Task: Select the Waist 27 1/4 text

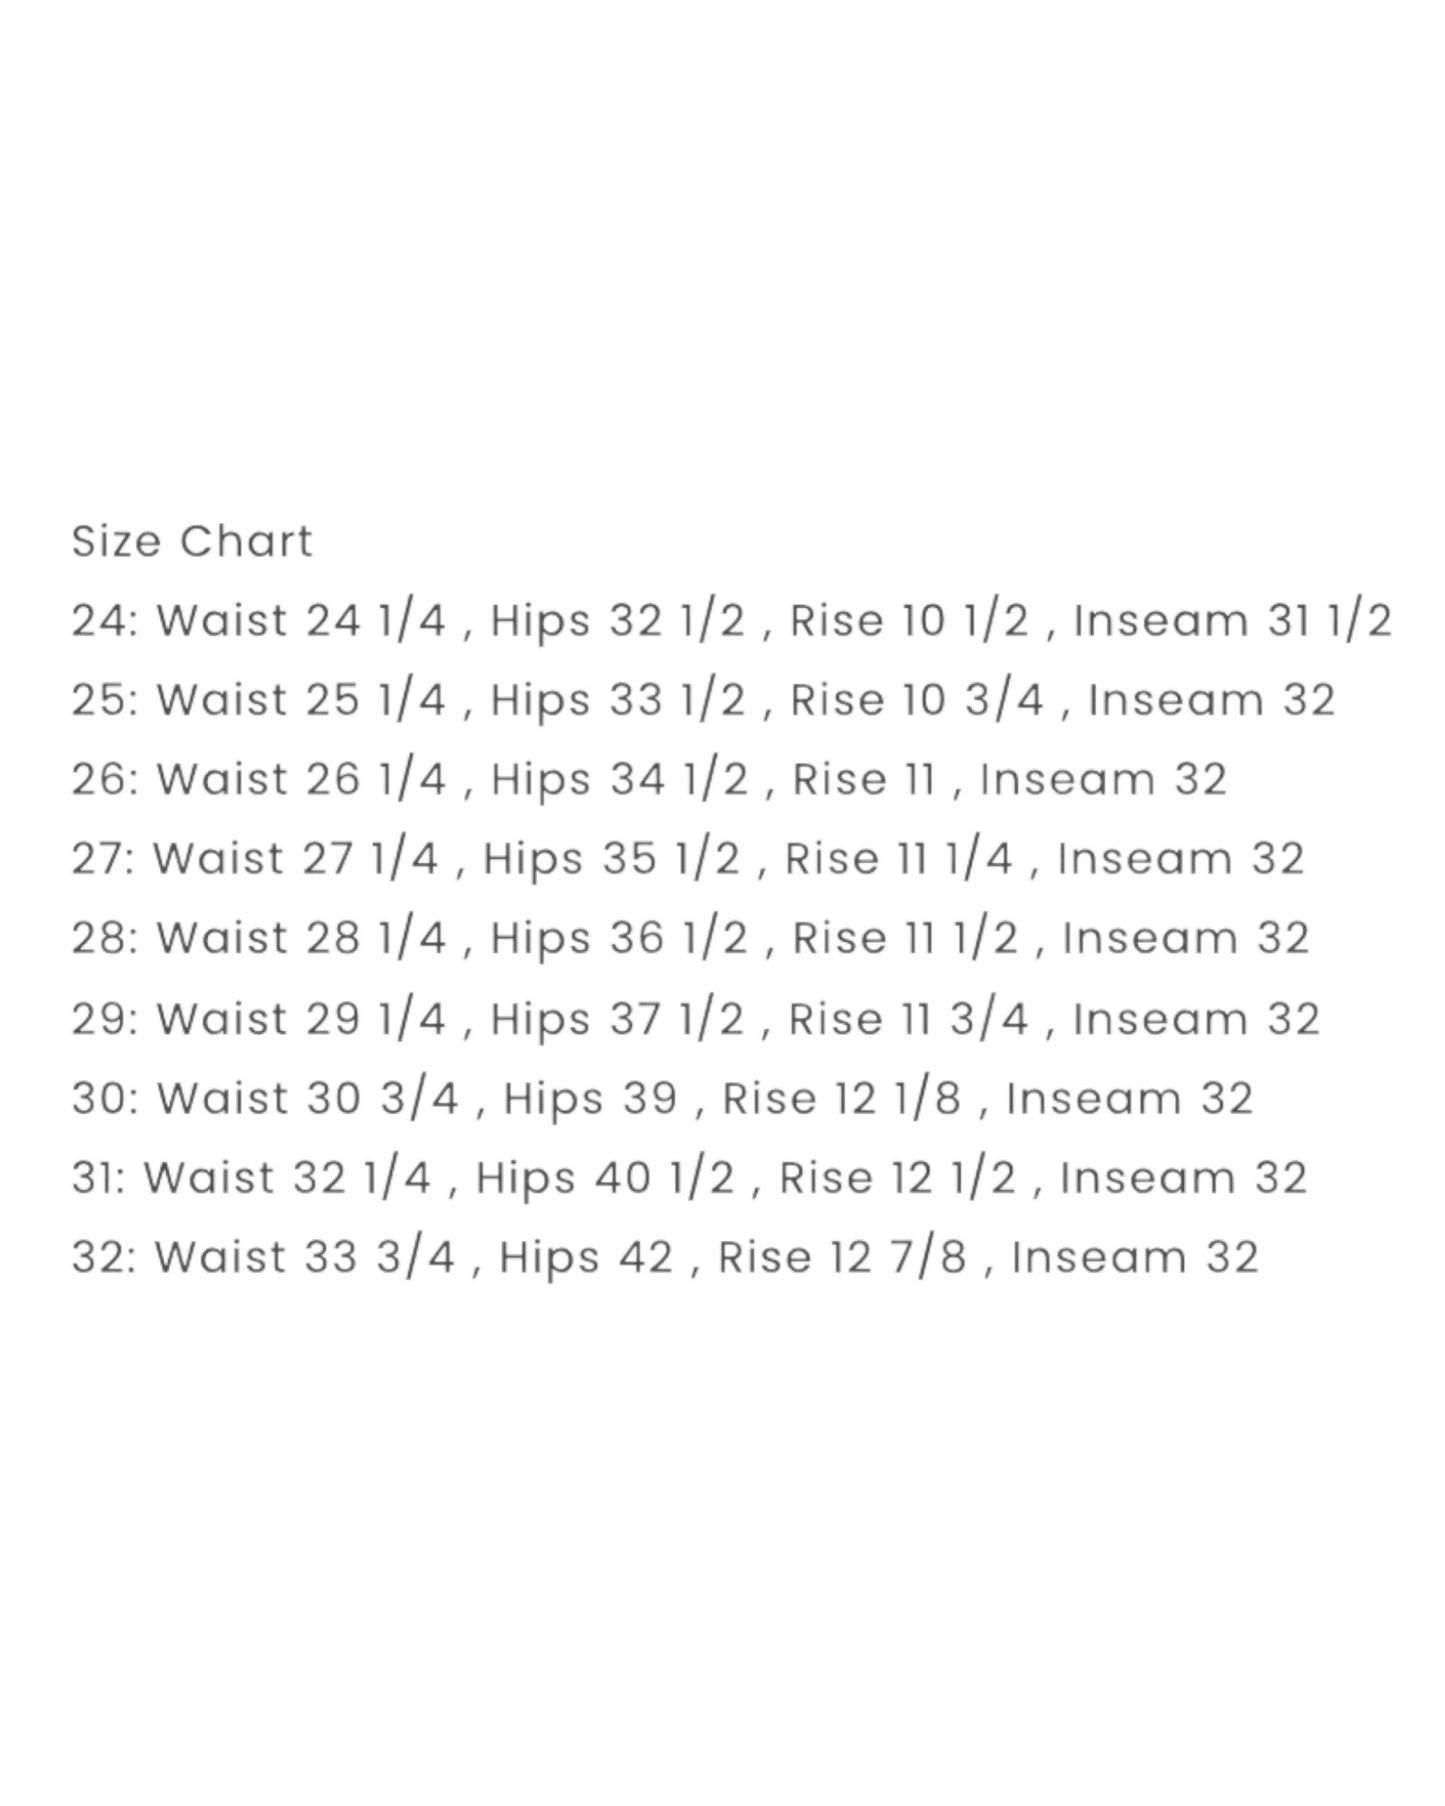Action: (295, 859)
